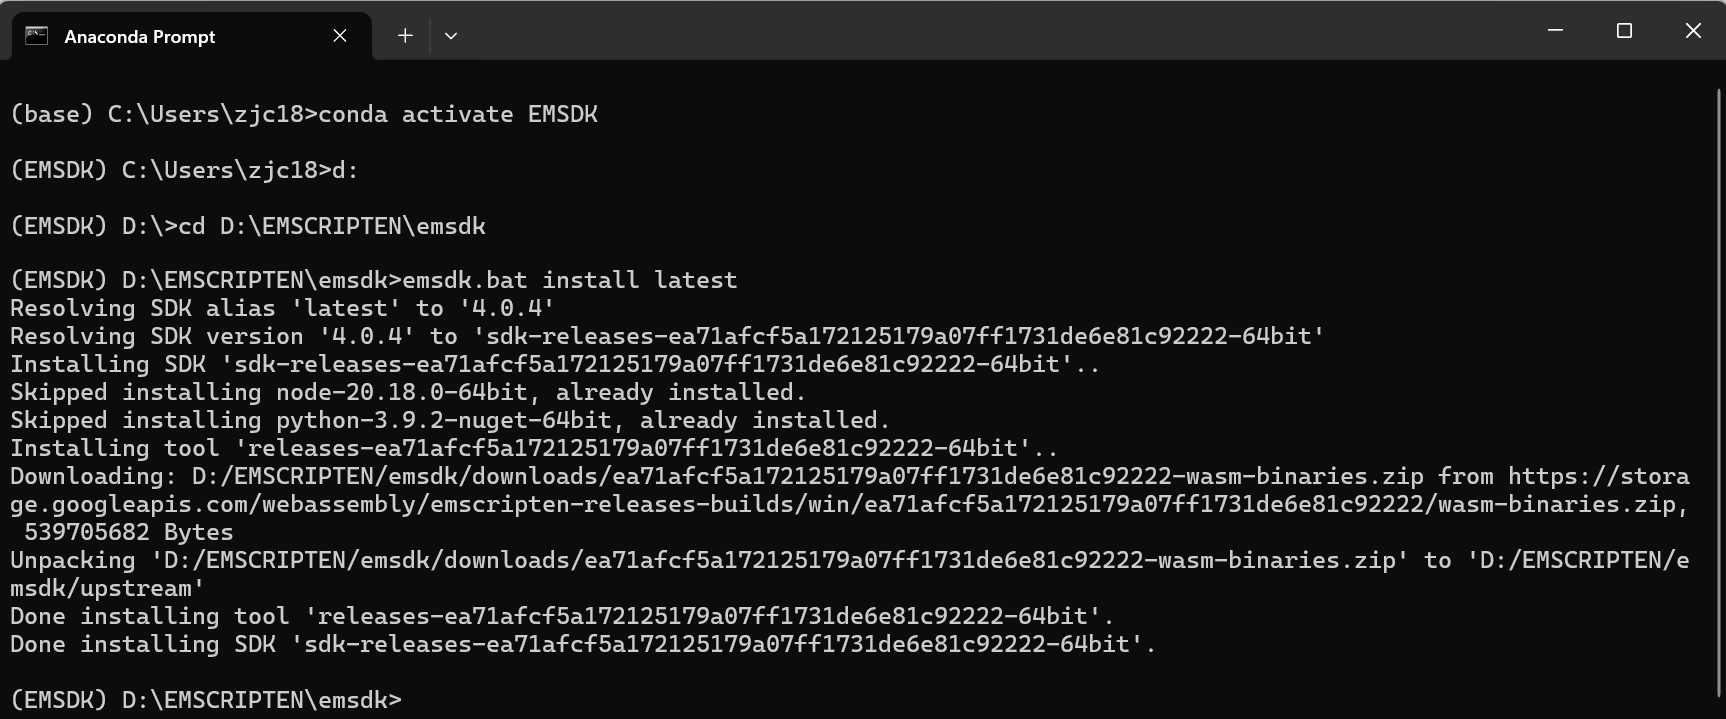Click the 'Skipped installing python-3.9.2-nuget-64bit' line

coord(450,420)
